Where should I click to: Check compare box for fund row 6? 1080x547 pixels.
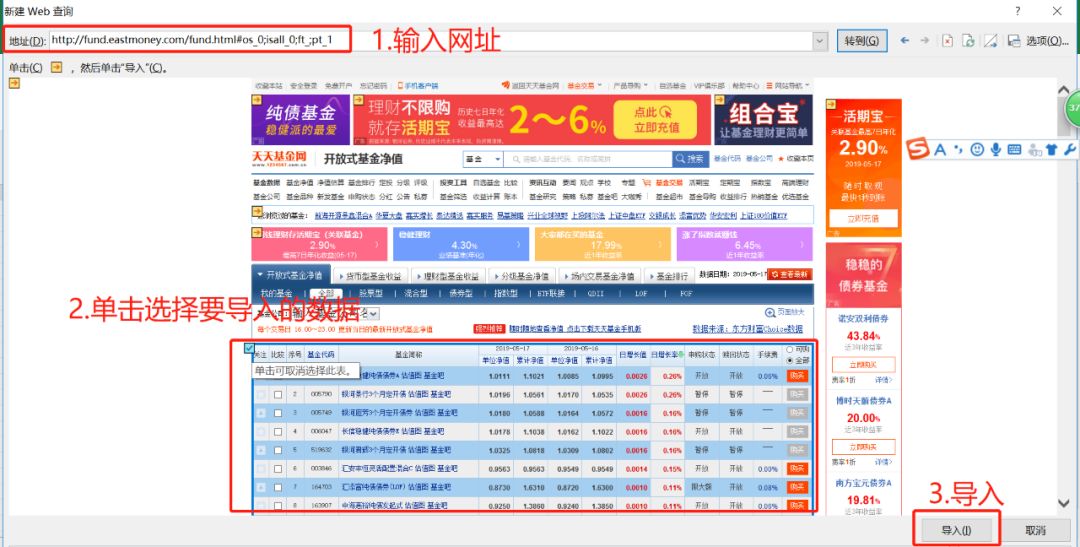278,468
